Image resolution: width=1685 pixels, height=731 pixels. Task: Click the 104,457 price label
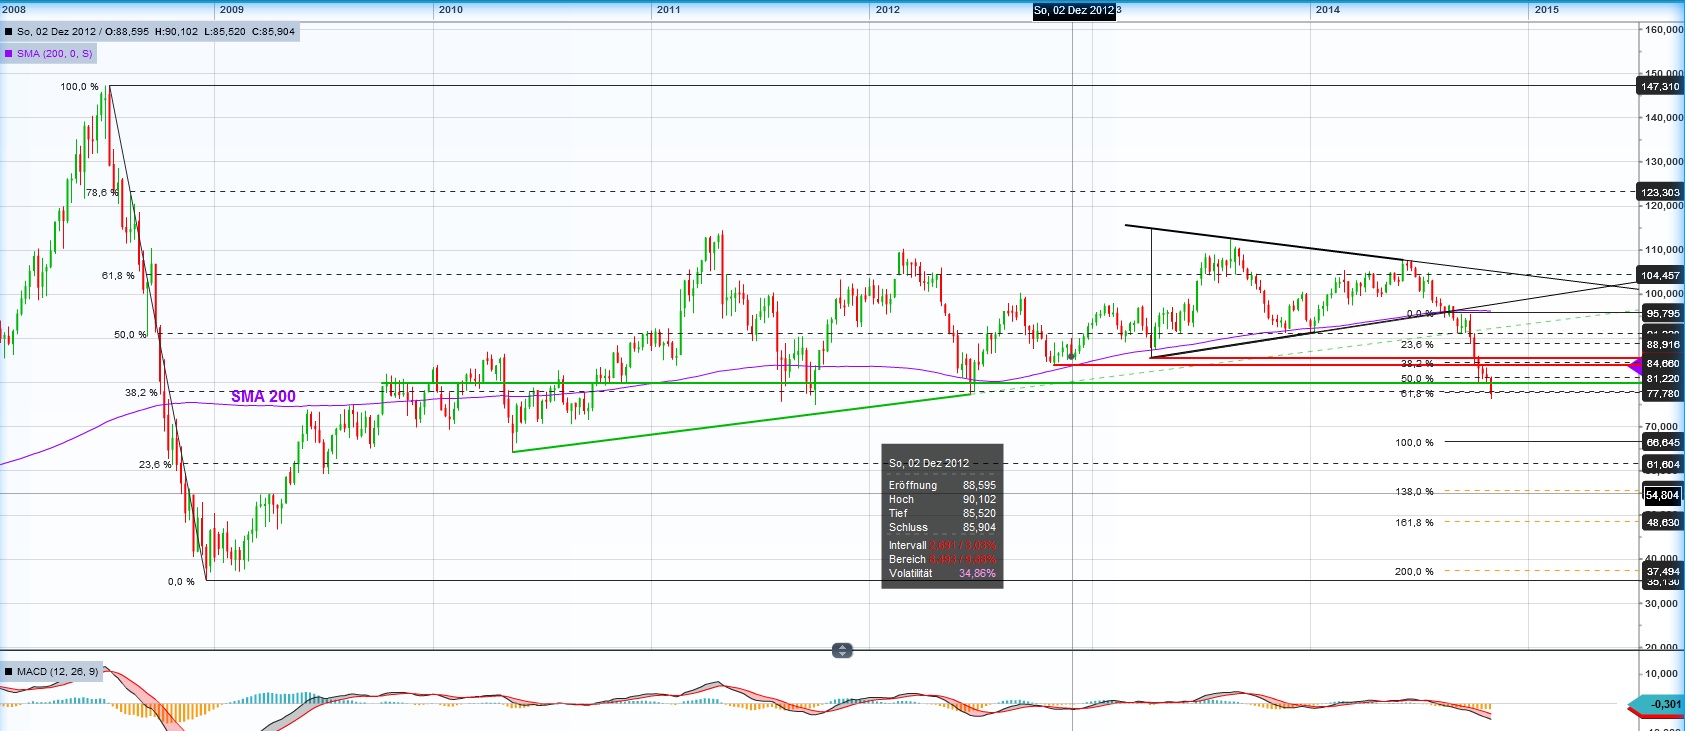click(1660, 275)
